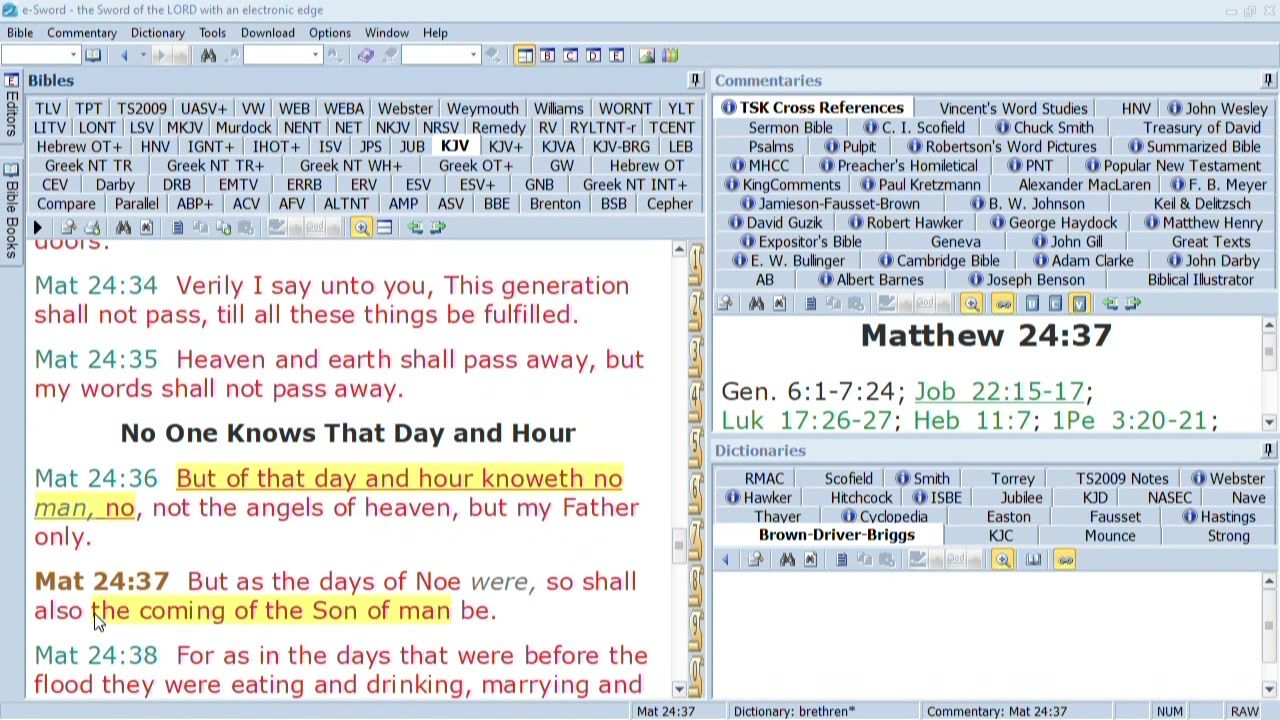Expand the search text combo box in main toolbar
Image resolution: width=1280 pixels, height=720 pixels.
pyautogui.click(x=315, y=56)
